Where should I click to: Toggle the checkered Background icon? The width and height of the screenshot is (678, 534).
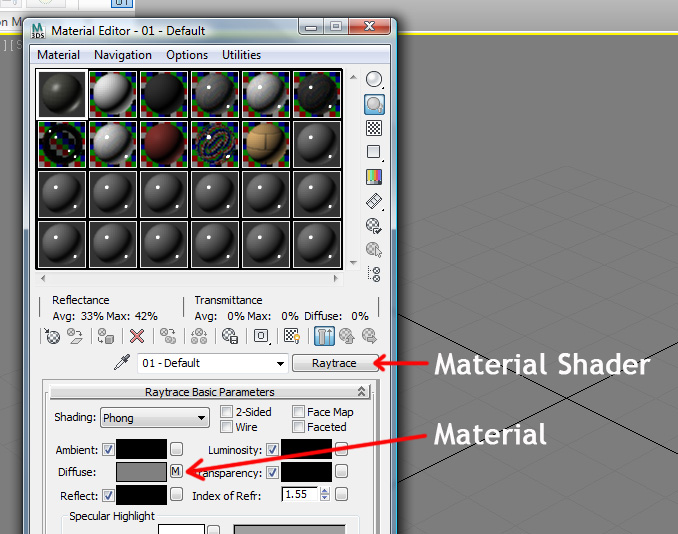pos(374,128)
